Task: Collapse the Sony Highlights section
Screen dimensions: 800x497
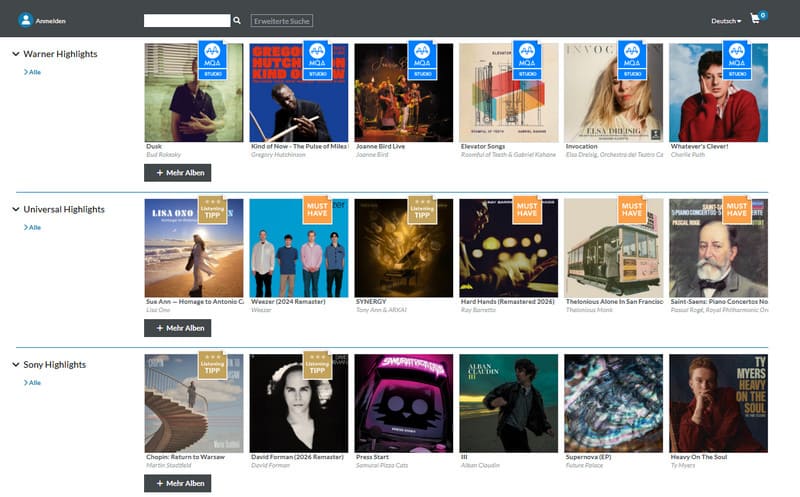Action: [16, 364]
